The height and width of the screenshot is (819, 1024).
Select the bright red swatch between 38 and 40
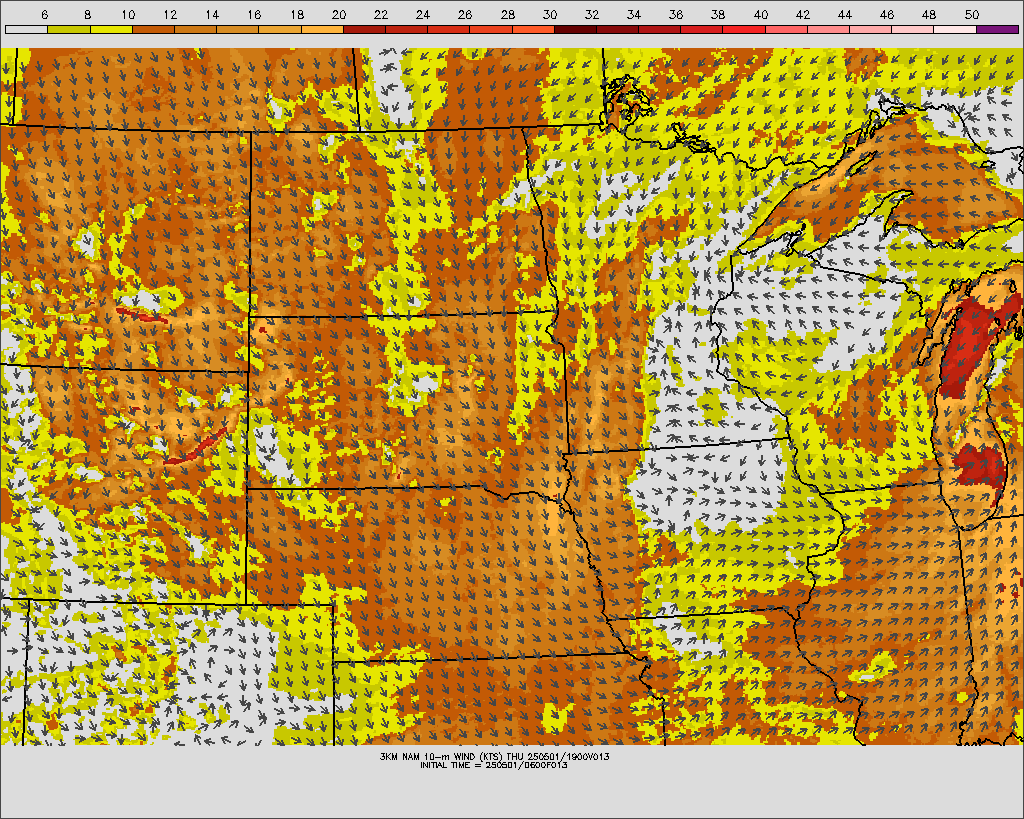[744, 29]
